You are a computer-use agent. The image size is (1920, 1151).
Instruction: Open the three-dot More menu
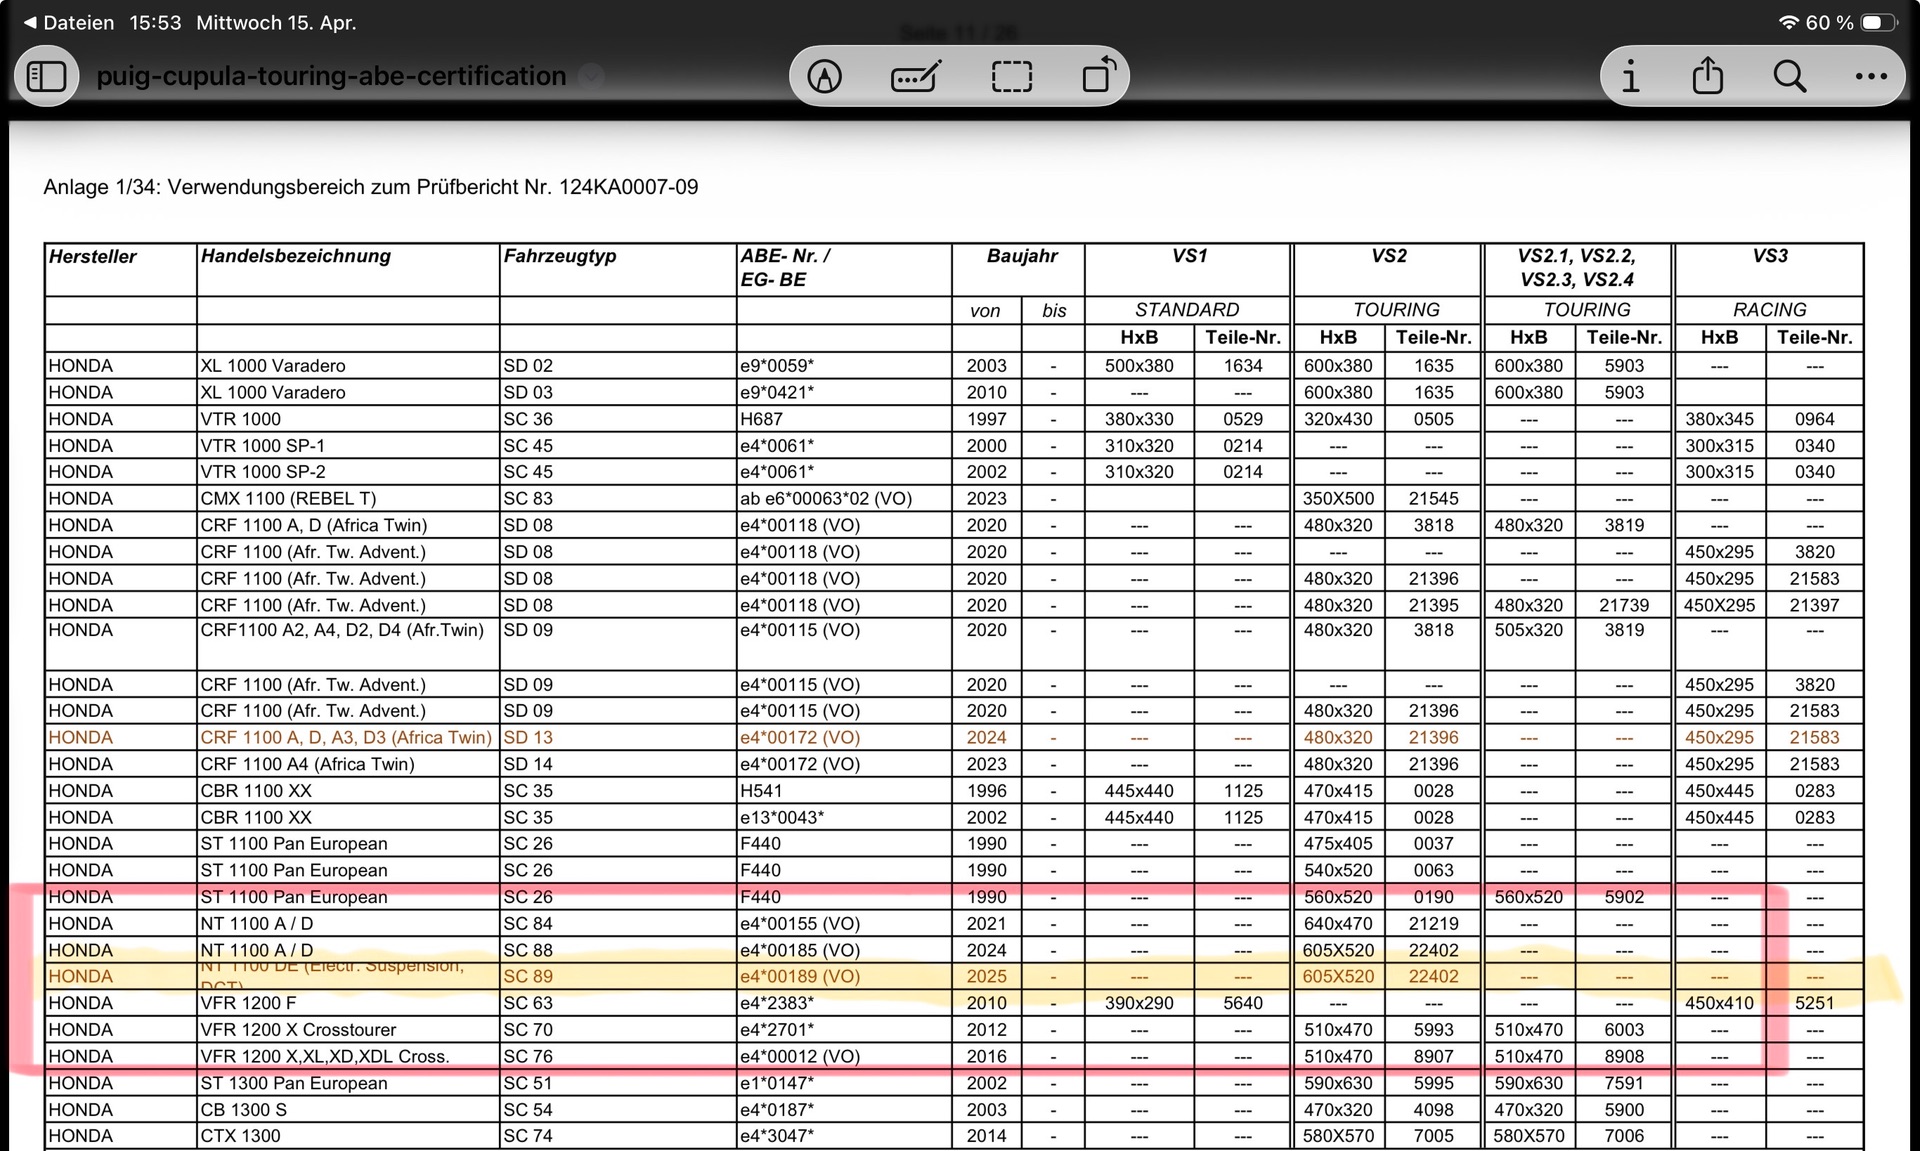point(1870,76)
